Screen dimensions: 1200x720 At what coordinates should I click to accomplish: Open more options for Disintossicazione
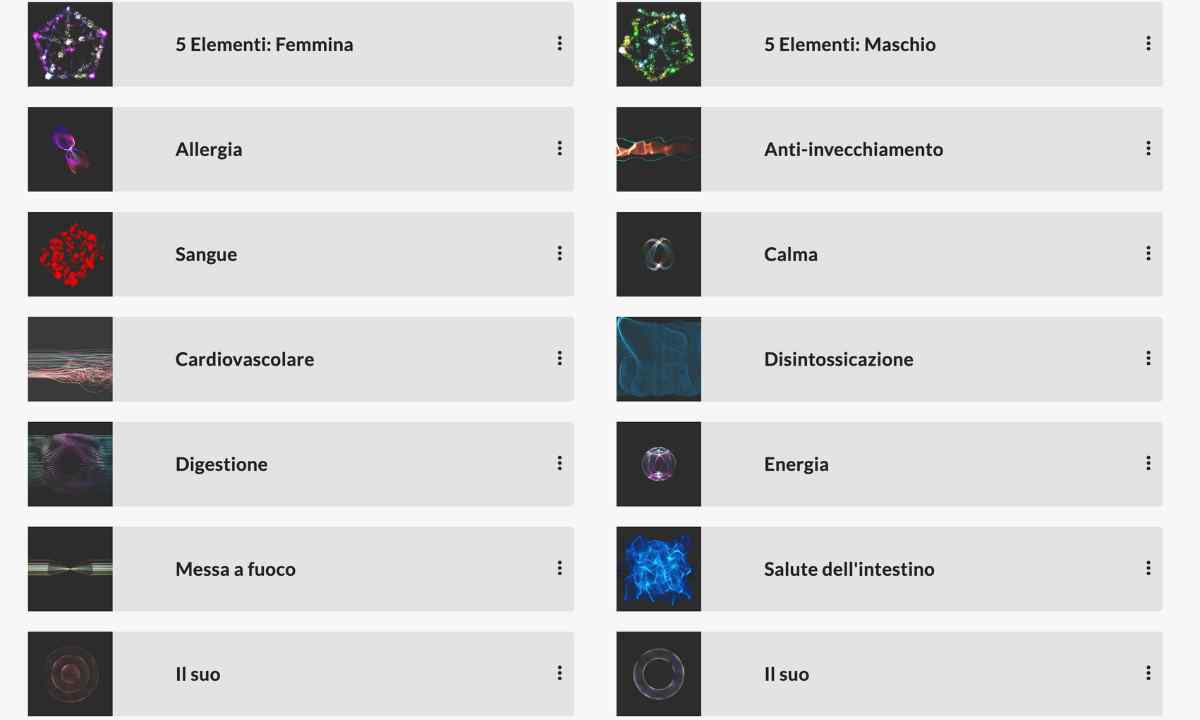coord(1148,358)
